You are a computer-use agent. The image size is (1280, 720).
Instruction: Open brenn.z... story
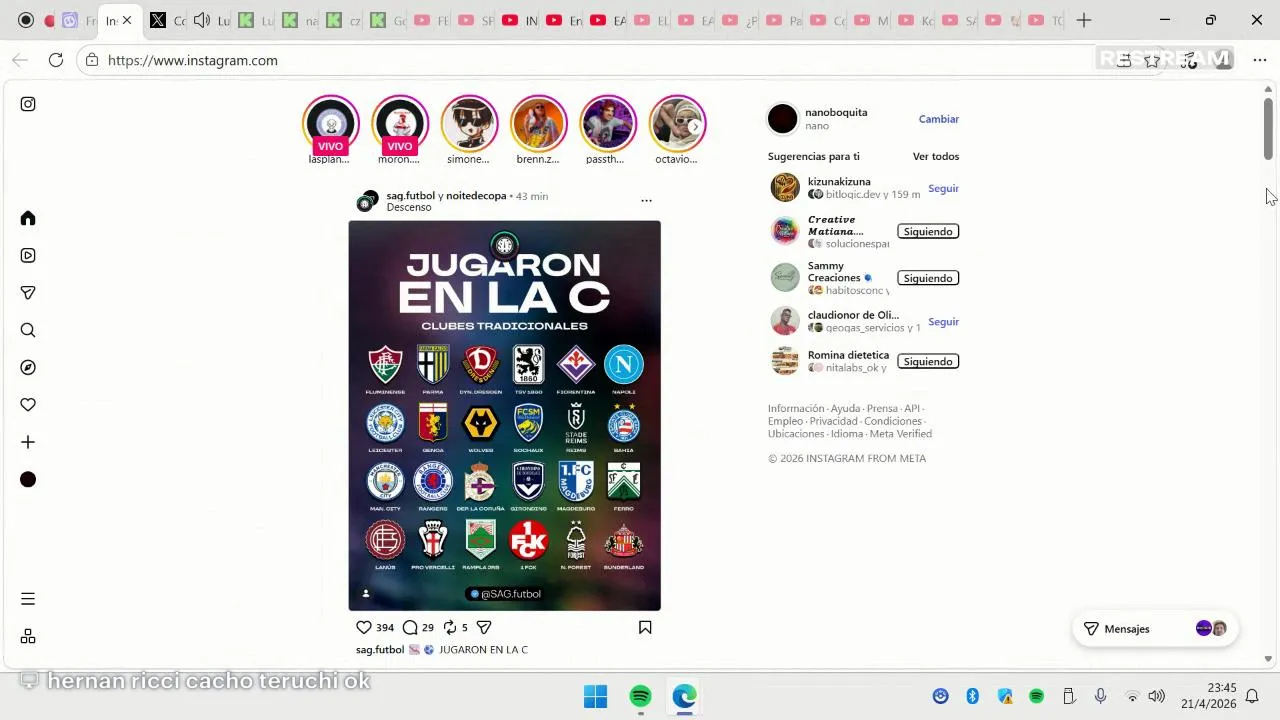[x=539, y=124]
